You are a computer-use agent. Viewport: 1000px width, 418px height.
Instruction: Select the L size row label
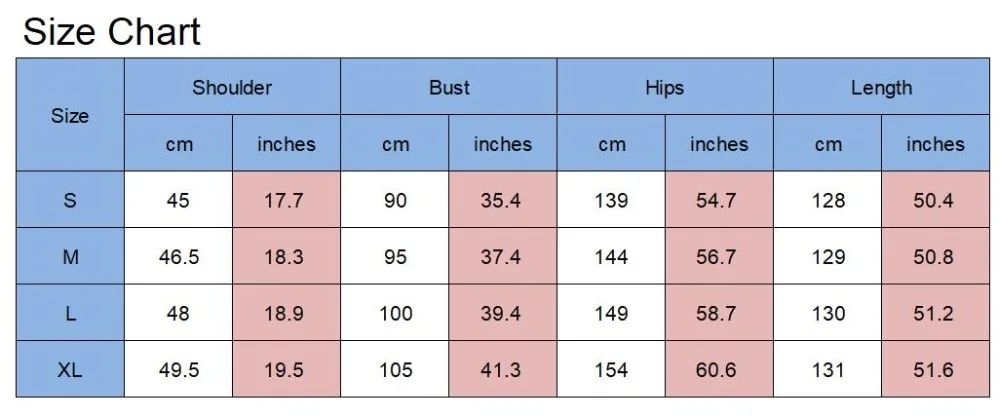point(70,313)
